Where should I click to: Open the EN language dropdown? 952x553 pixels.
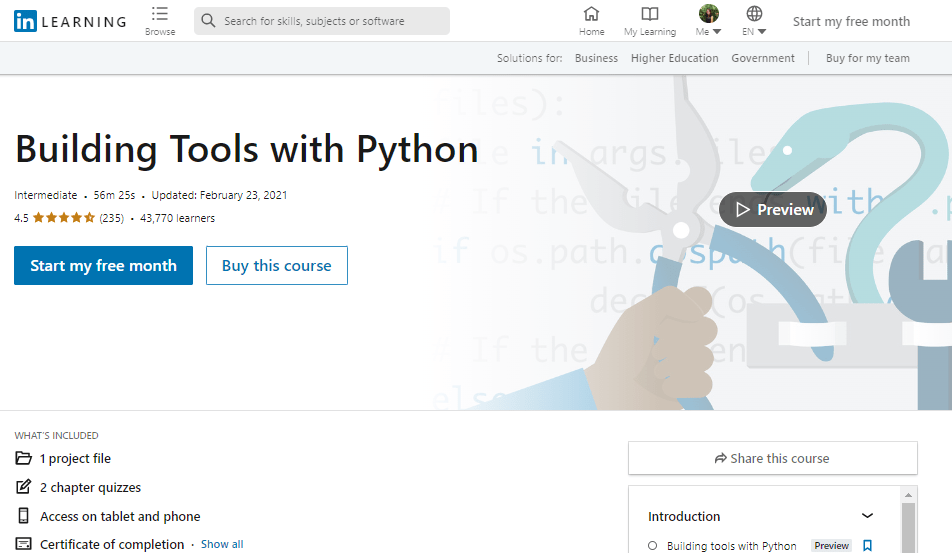(x=754, y=32)
